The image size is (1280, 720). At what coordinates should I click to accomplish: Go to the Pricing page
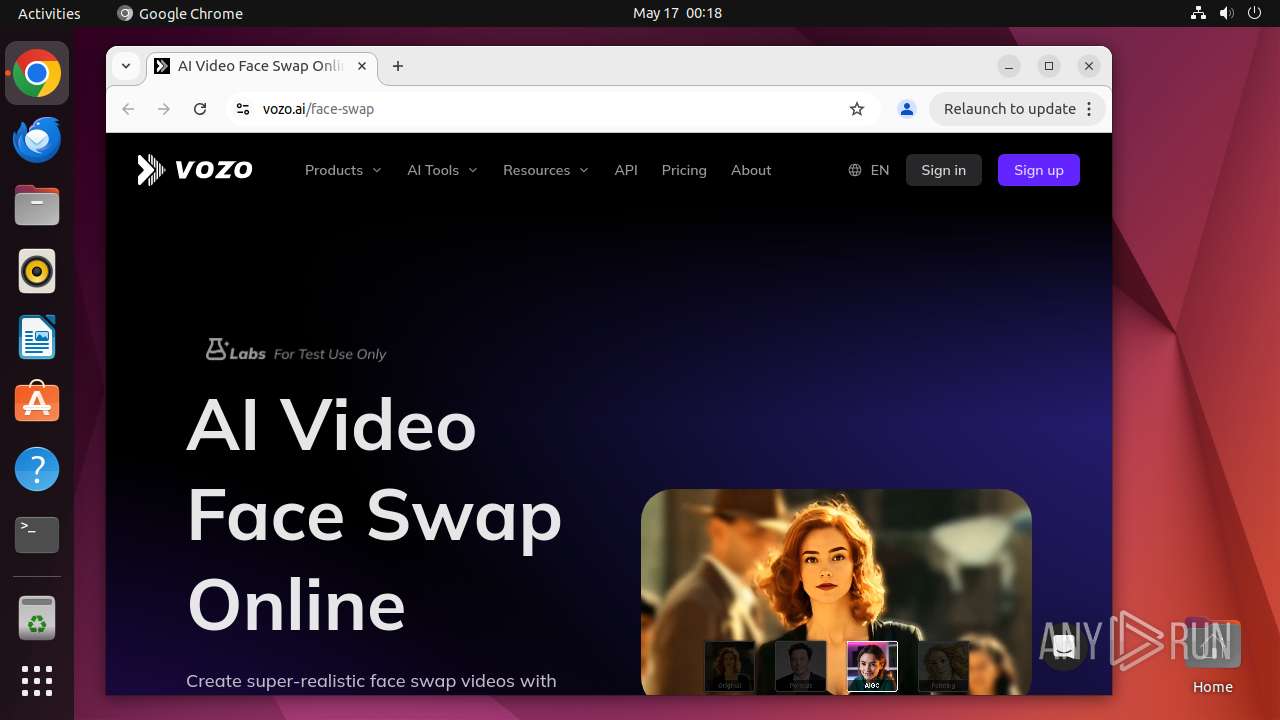[684, 170]
